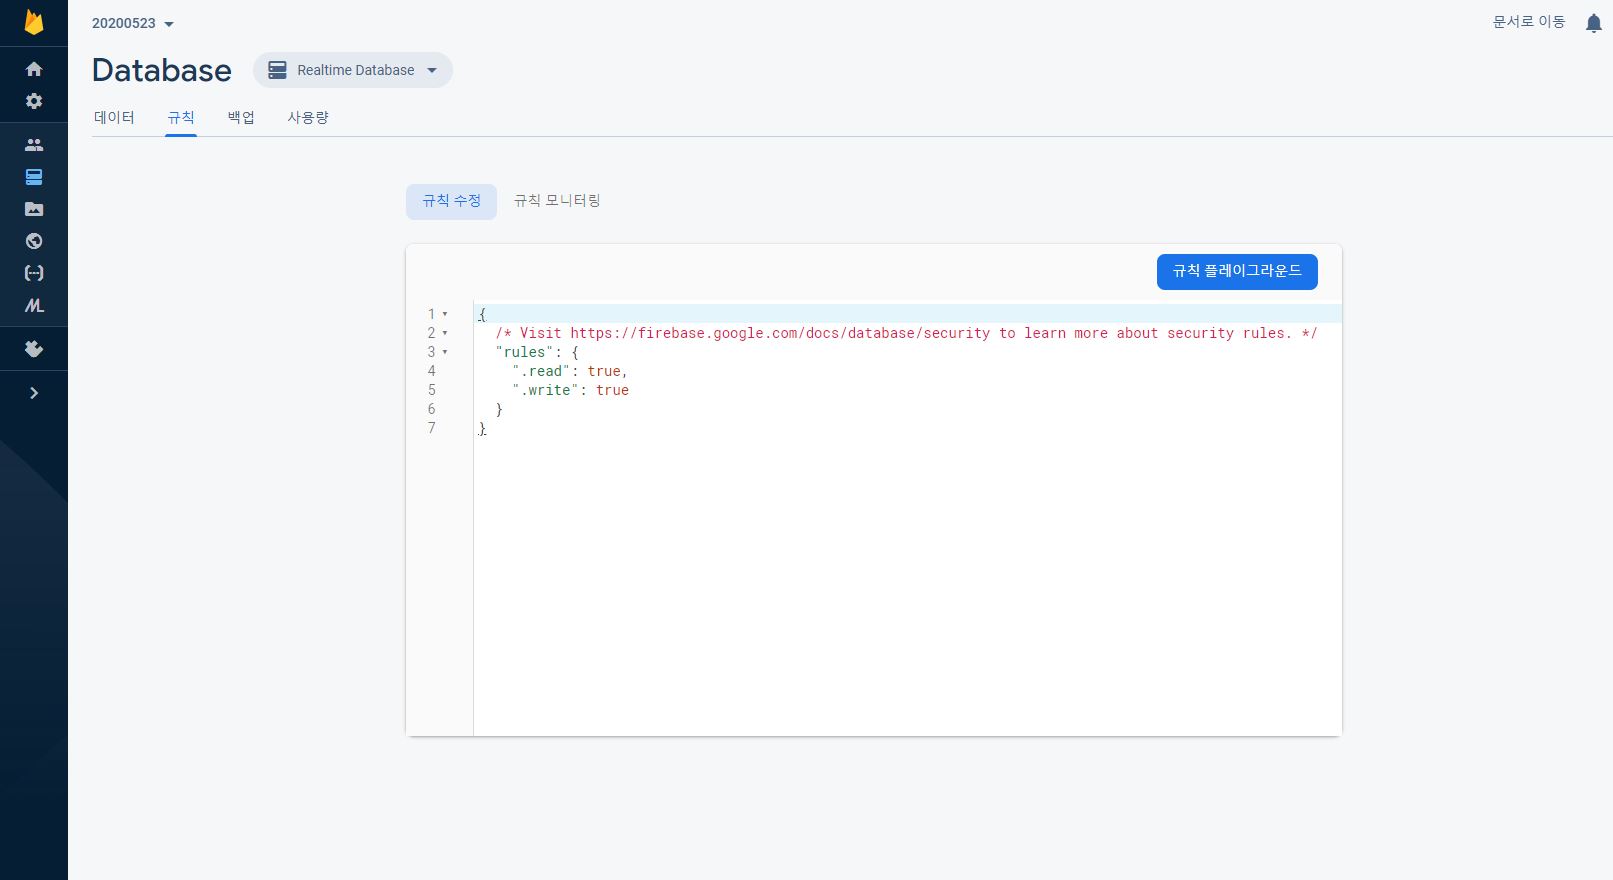Open the Storage image folder icon
This screenshot has height=880, width=1613.
tap(34, 209)
